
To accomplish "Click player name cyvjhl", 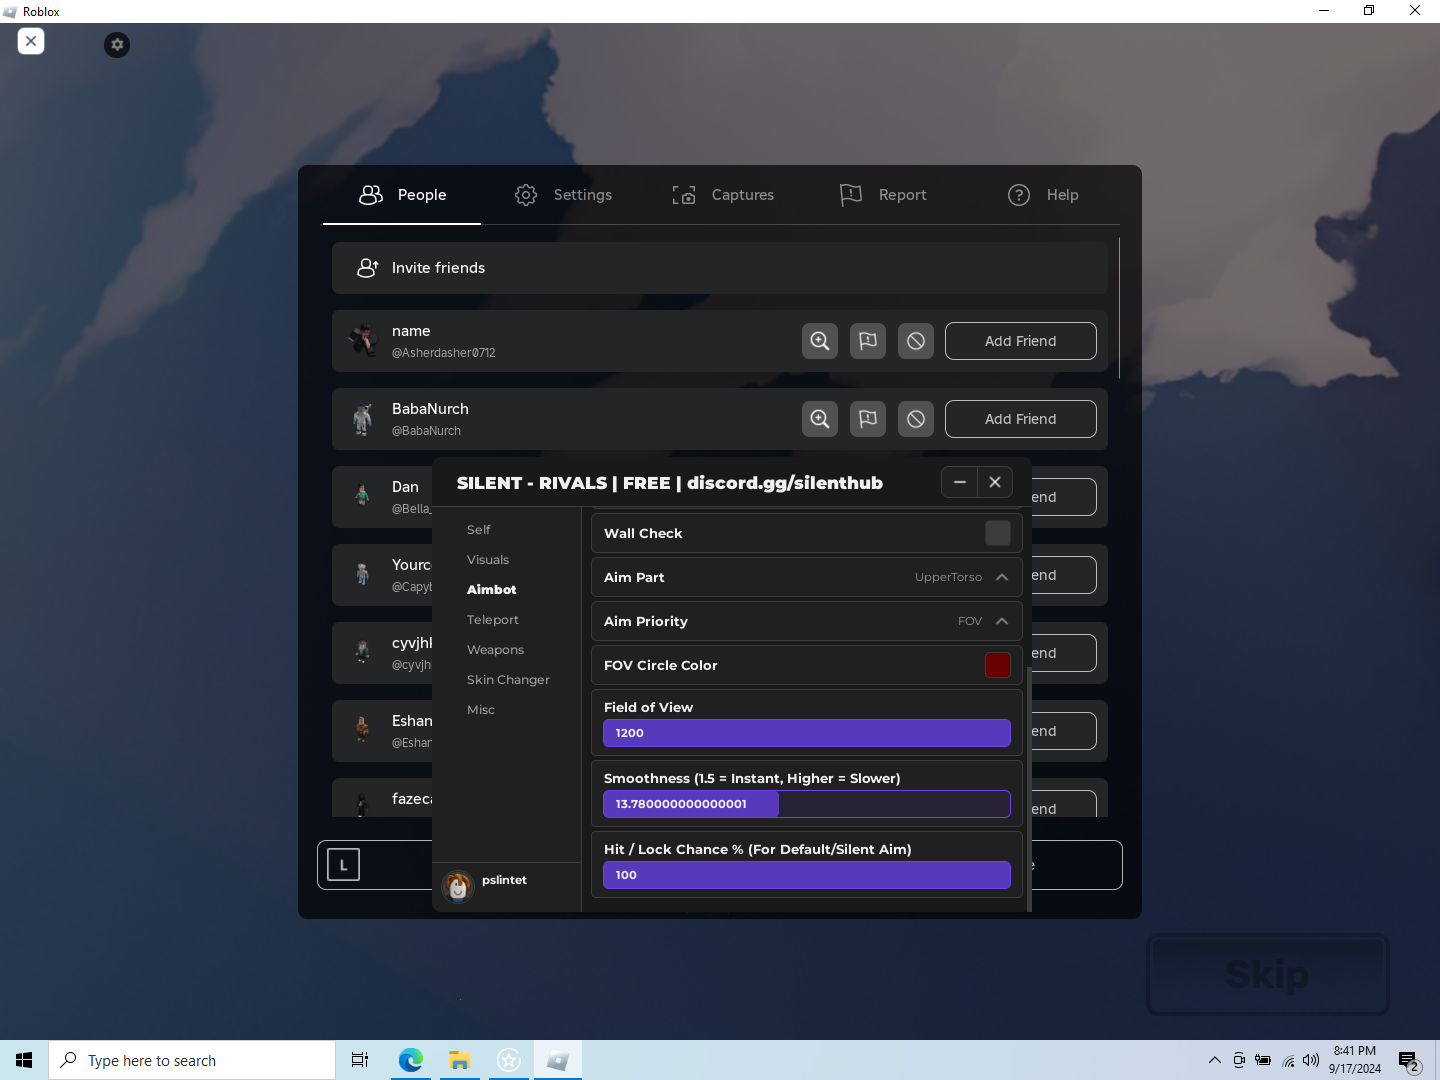I will coord(412,643).
